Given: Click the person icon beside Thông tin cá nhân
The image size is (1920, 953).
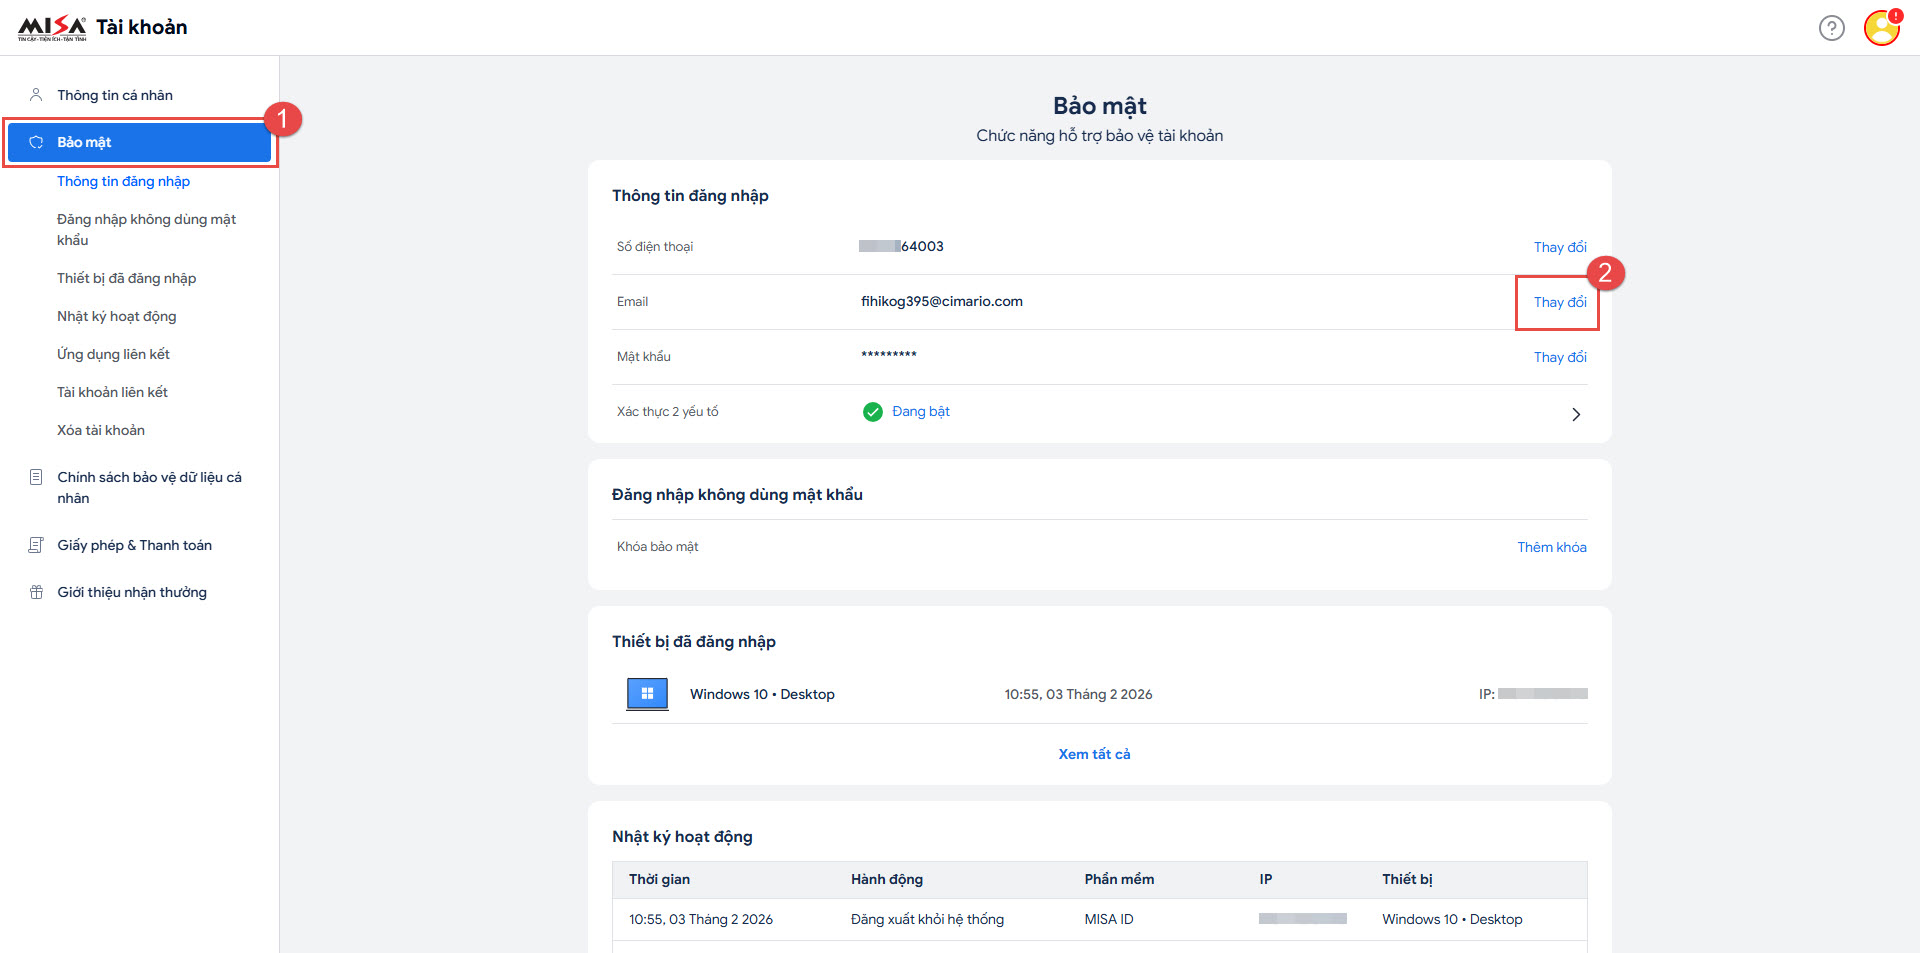Looking at the screenshot, I should [x=36, y=95].
